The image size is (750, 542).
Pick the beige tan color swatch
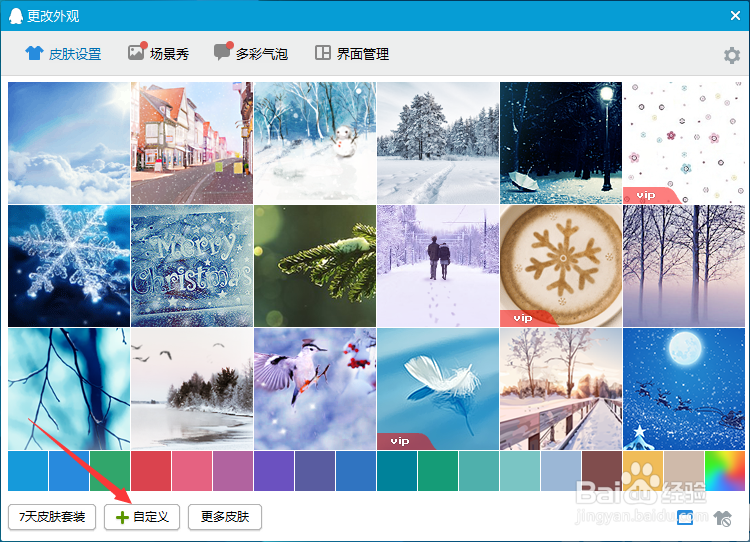pyautogui.click(x=684, y=471)
